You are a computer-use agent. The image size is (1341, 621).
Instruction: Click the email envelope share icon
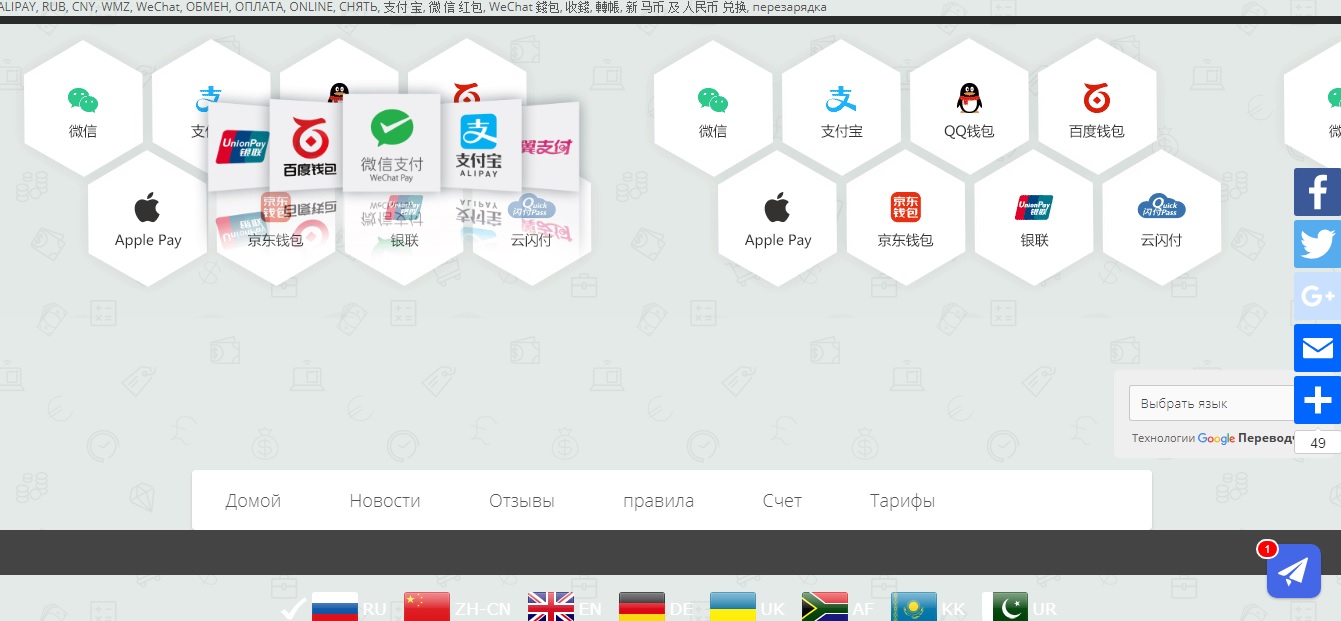click(x=1317, y=348)
